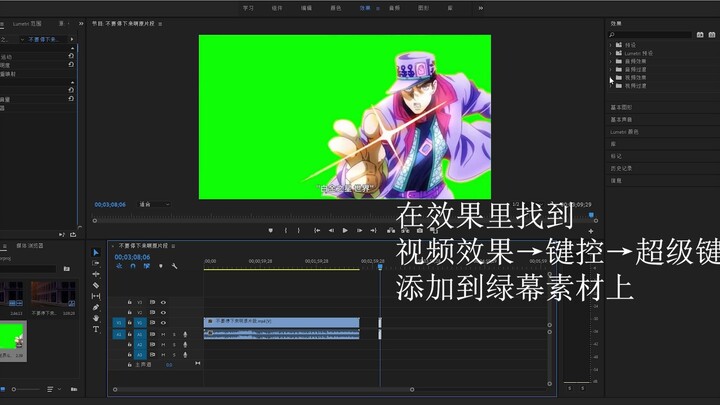Switch to 音频 workspace tab

[394, 8]
